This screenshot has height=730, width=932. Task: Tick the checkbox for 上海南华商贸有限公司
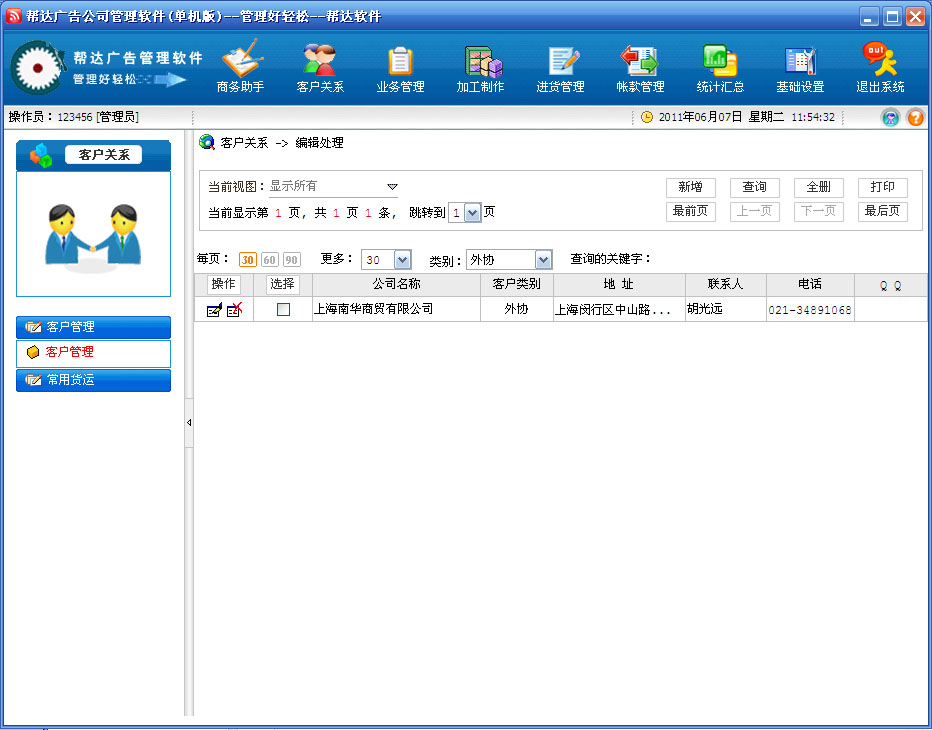pyautogui.click(x=284, y=310)
